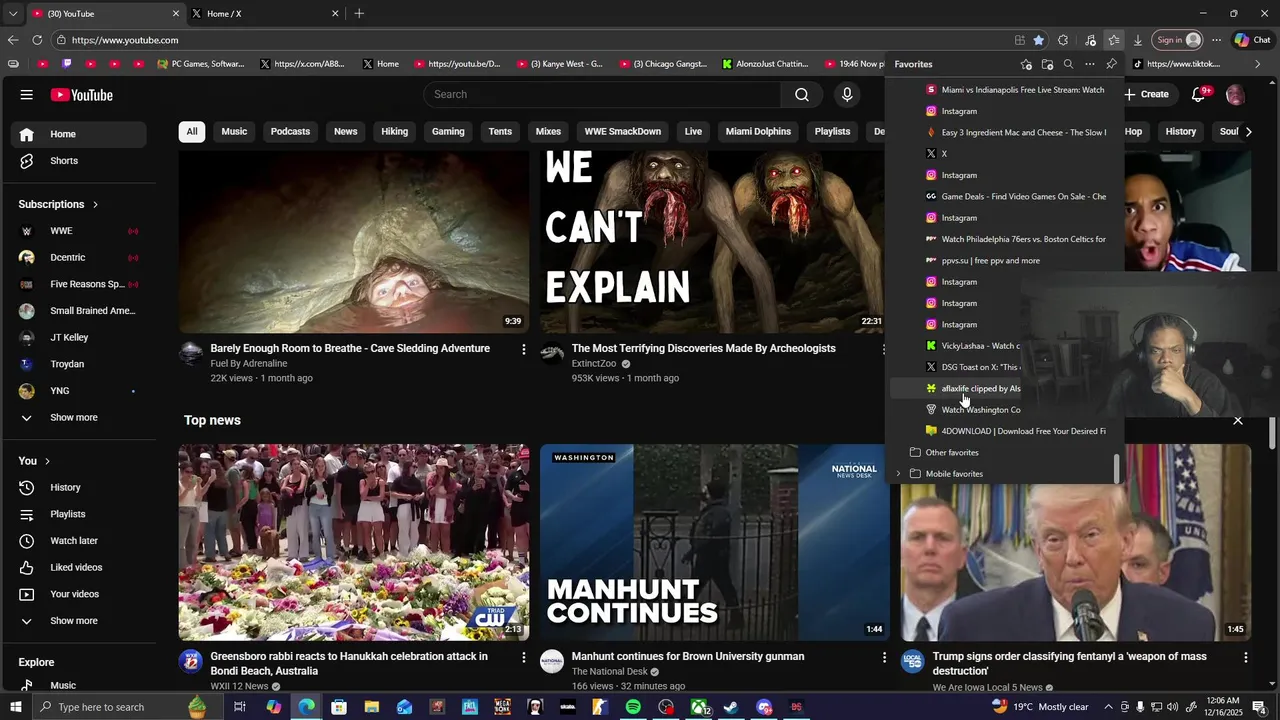
Task: Open more actions for Cave Sledding video
Action: click(523, 349)
